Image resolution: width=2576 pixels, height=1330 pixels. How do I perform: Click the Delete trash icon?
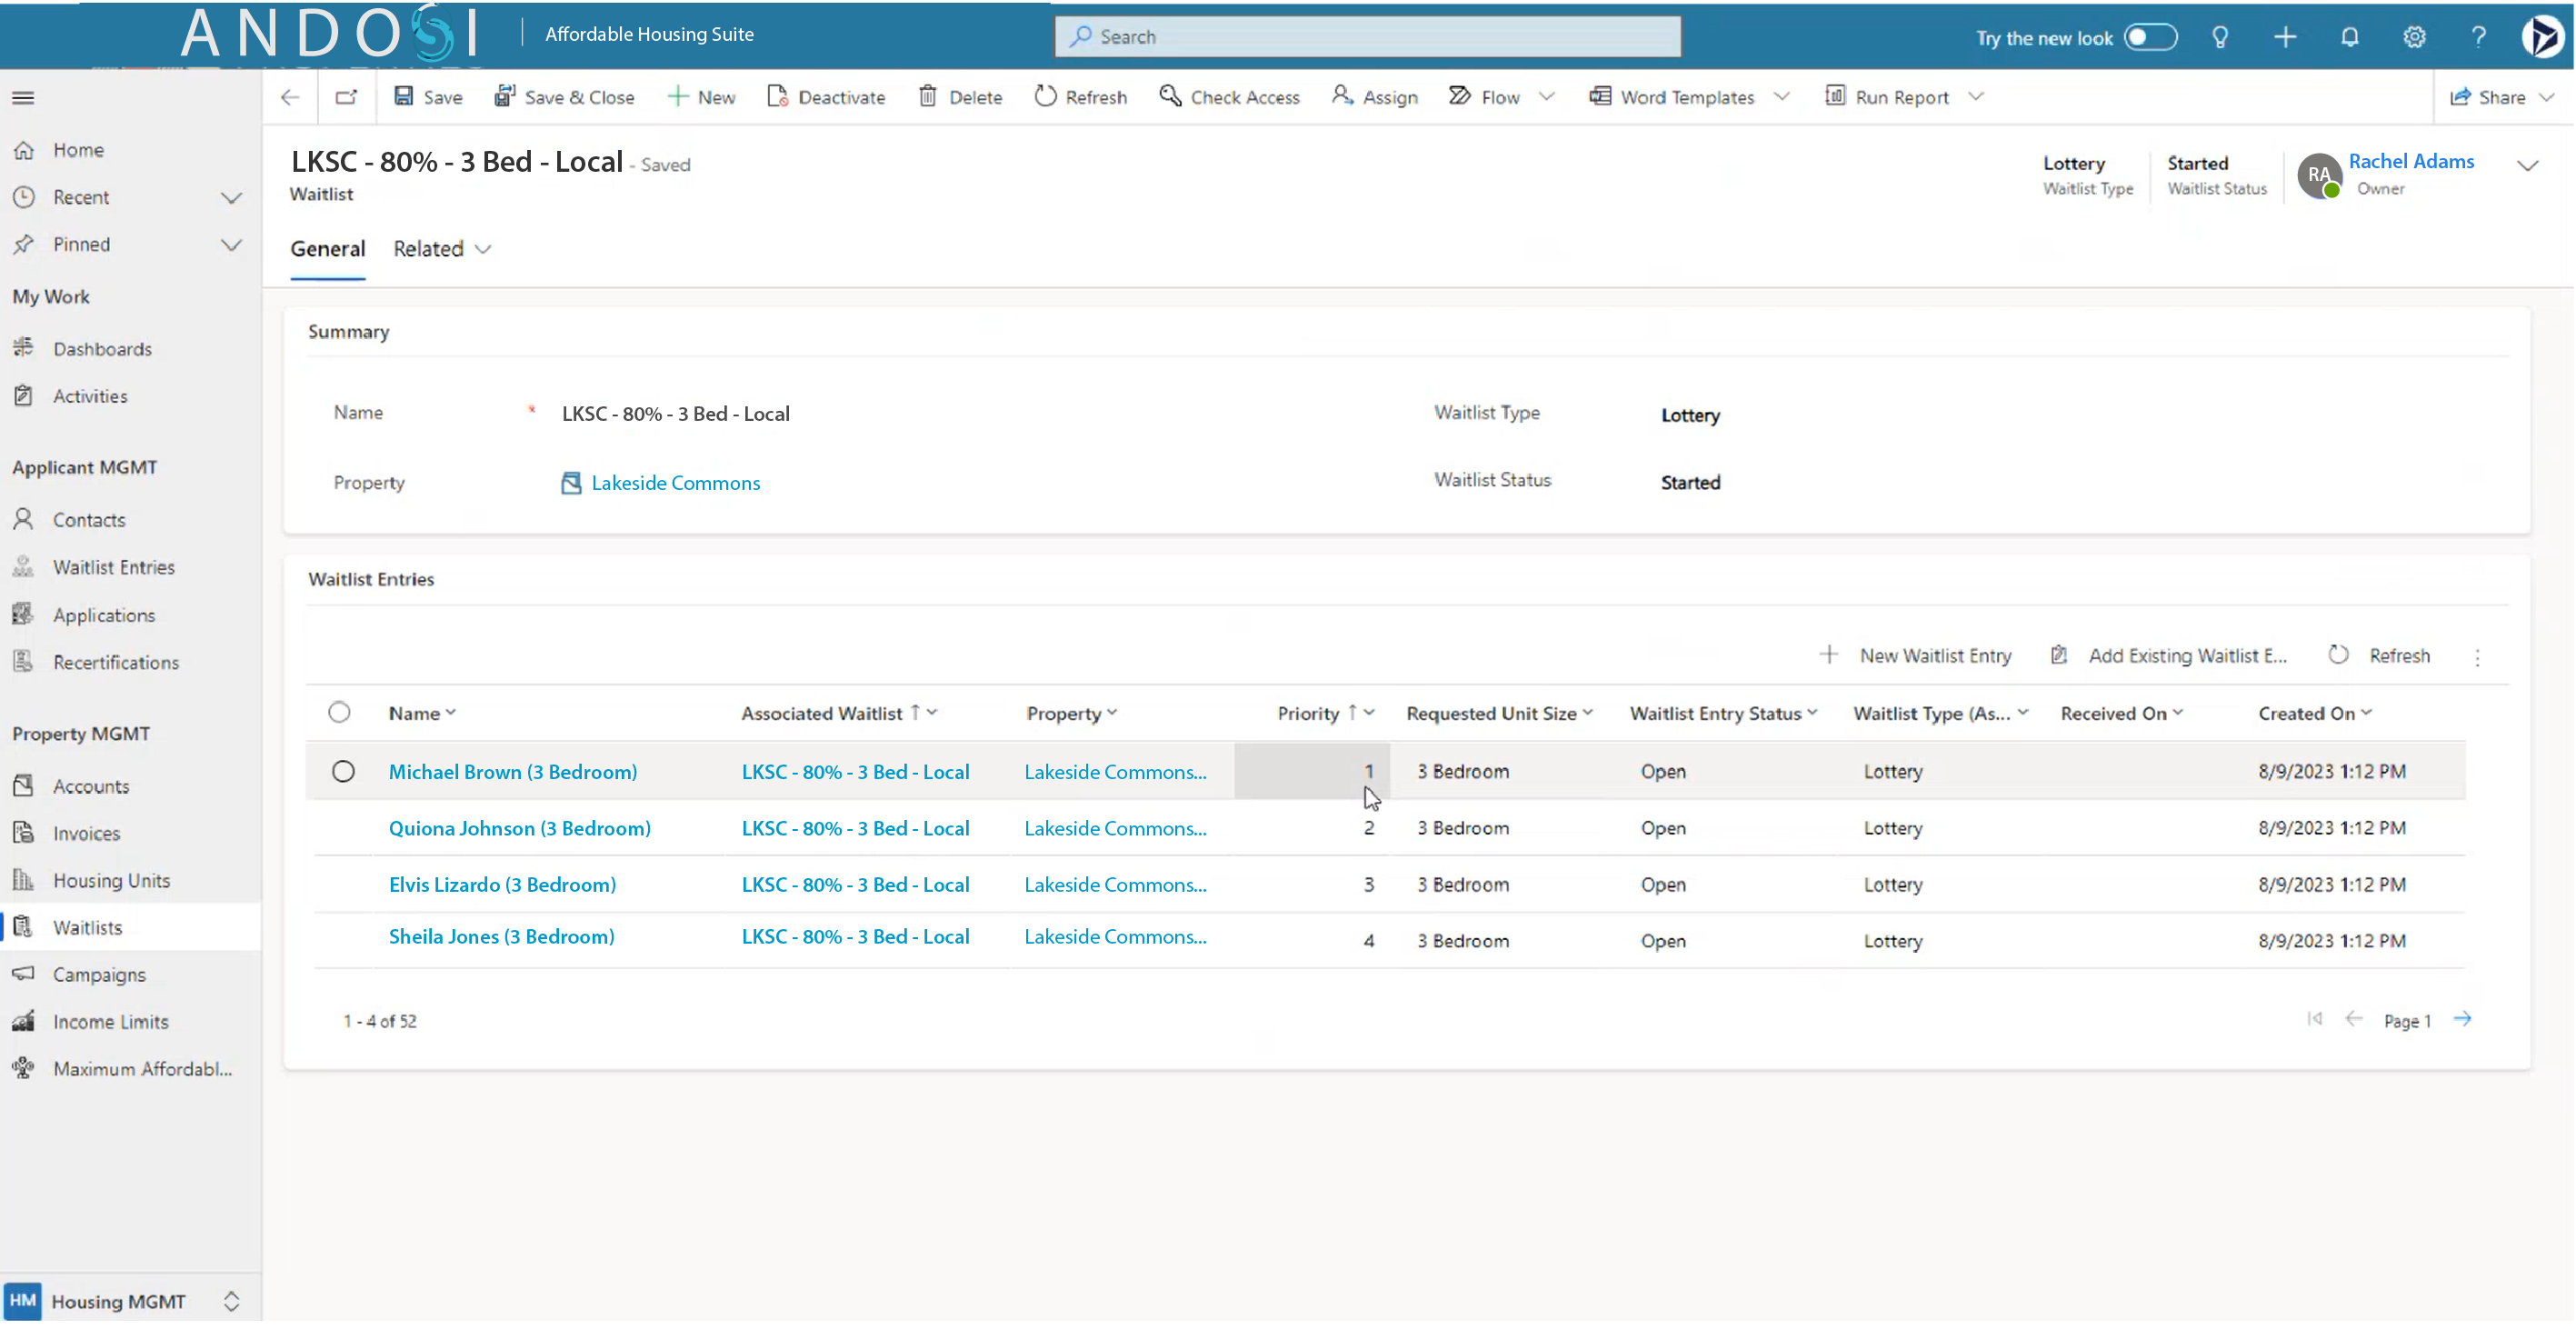(x=928, y=96)
